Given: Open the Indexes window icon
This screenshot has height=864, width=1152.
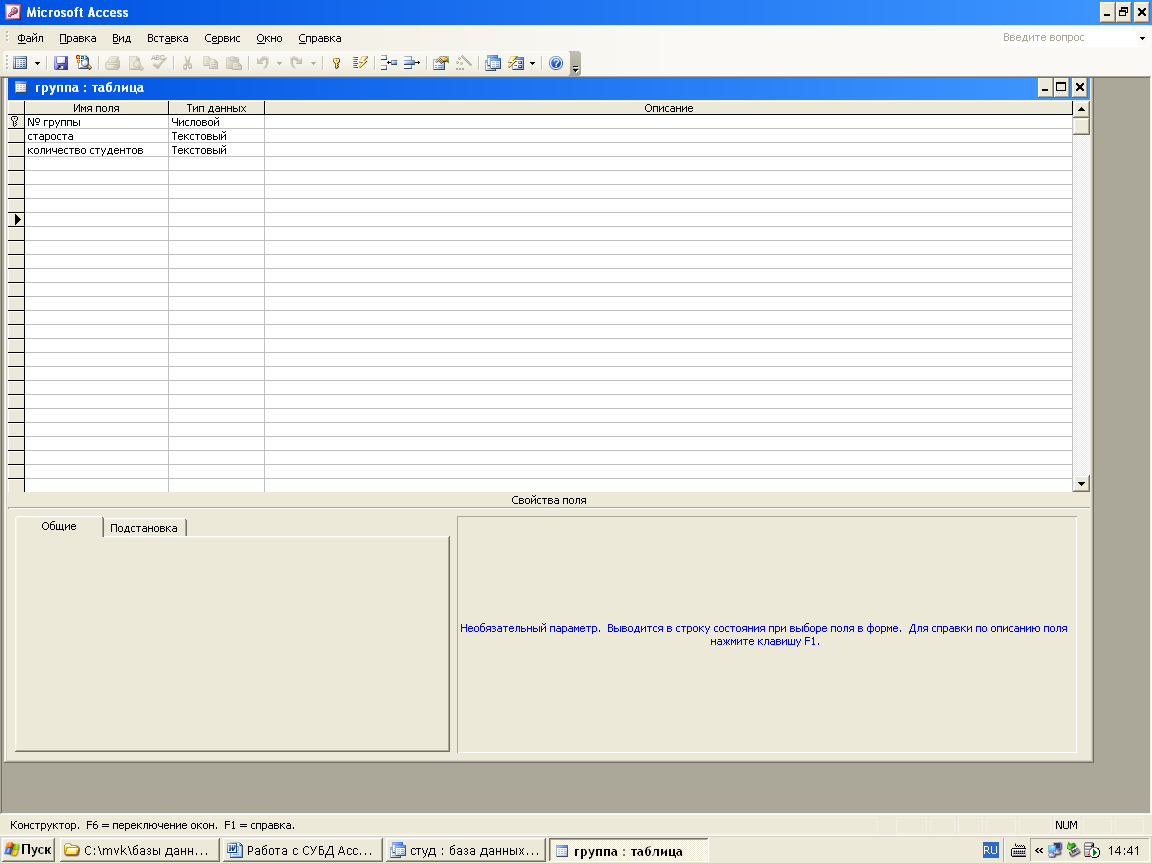Looking at the screenshot, I should [x=360, y=63].
